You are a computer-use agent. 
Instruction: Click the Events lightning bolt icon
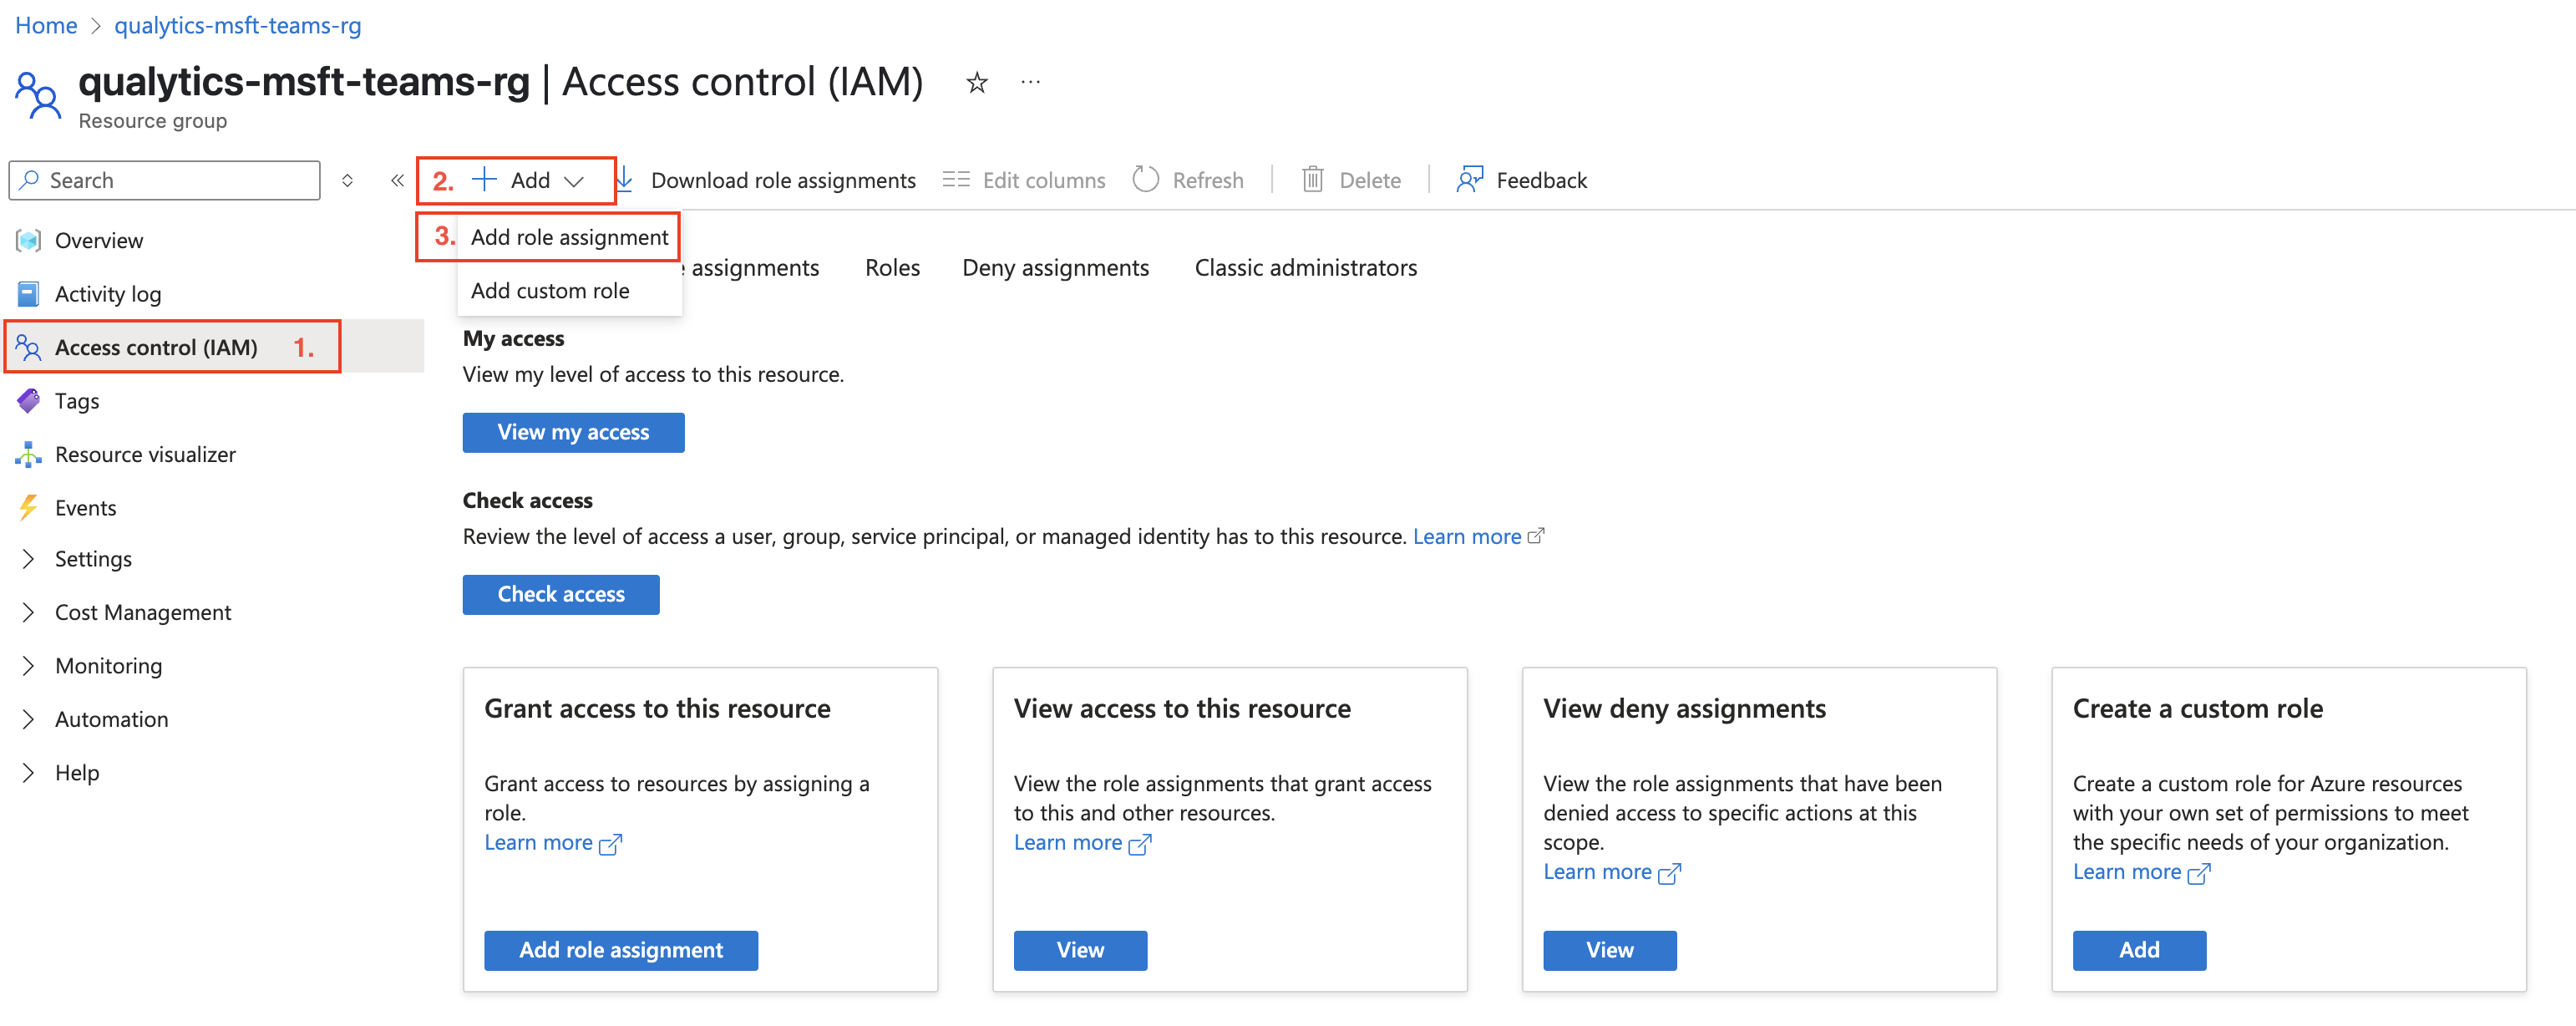point(28,508)
